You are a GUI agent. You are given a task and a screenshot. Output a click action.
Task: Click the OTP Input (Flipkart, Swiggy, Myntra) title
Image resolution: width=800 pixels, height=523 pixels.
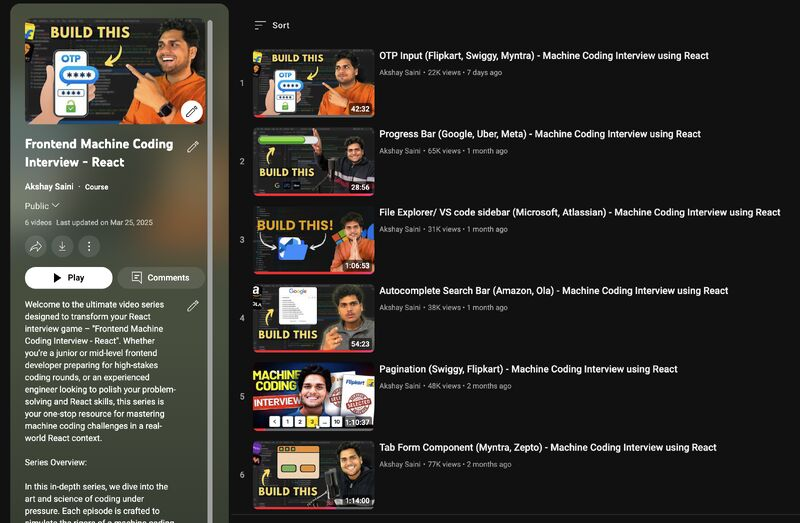[x=543, y=56]
